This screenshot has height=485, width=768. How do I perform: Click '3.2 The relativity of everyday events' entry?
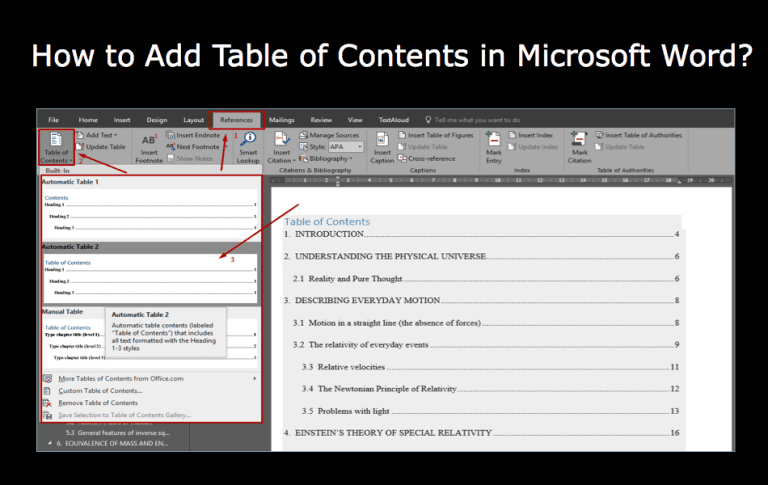[486, 344]
